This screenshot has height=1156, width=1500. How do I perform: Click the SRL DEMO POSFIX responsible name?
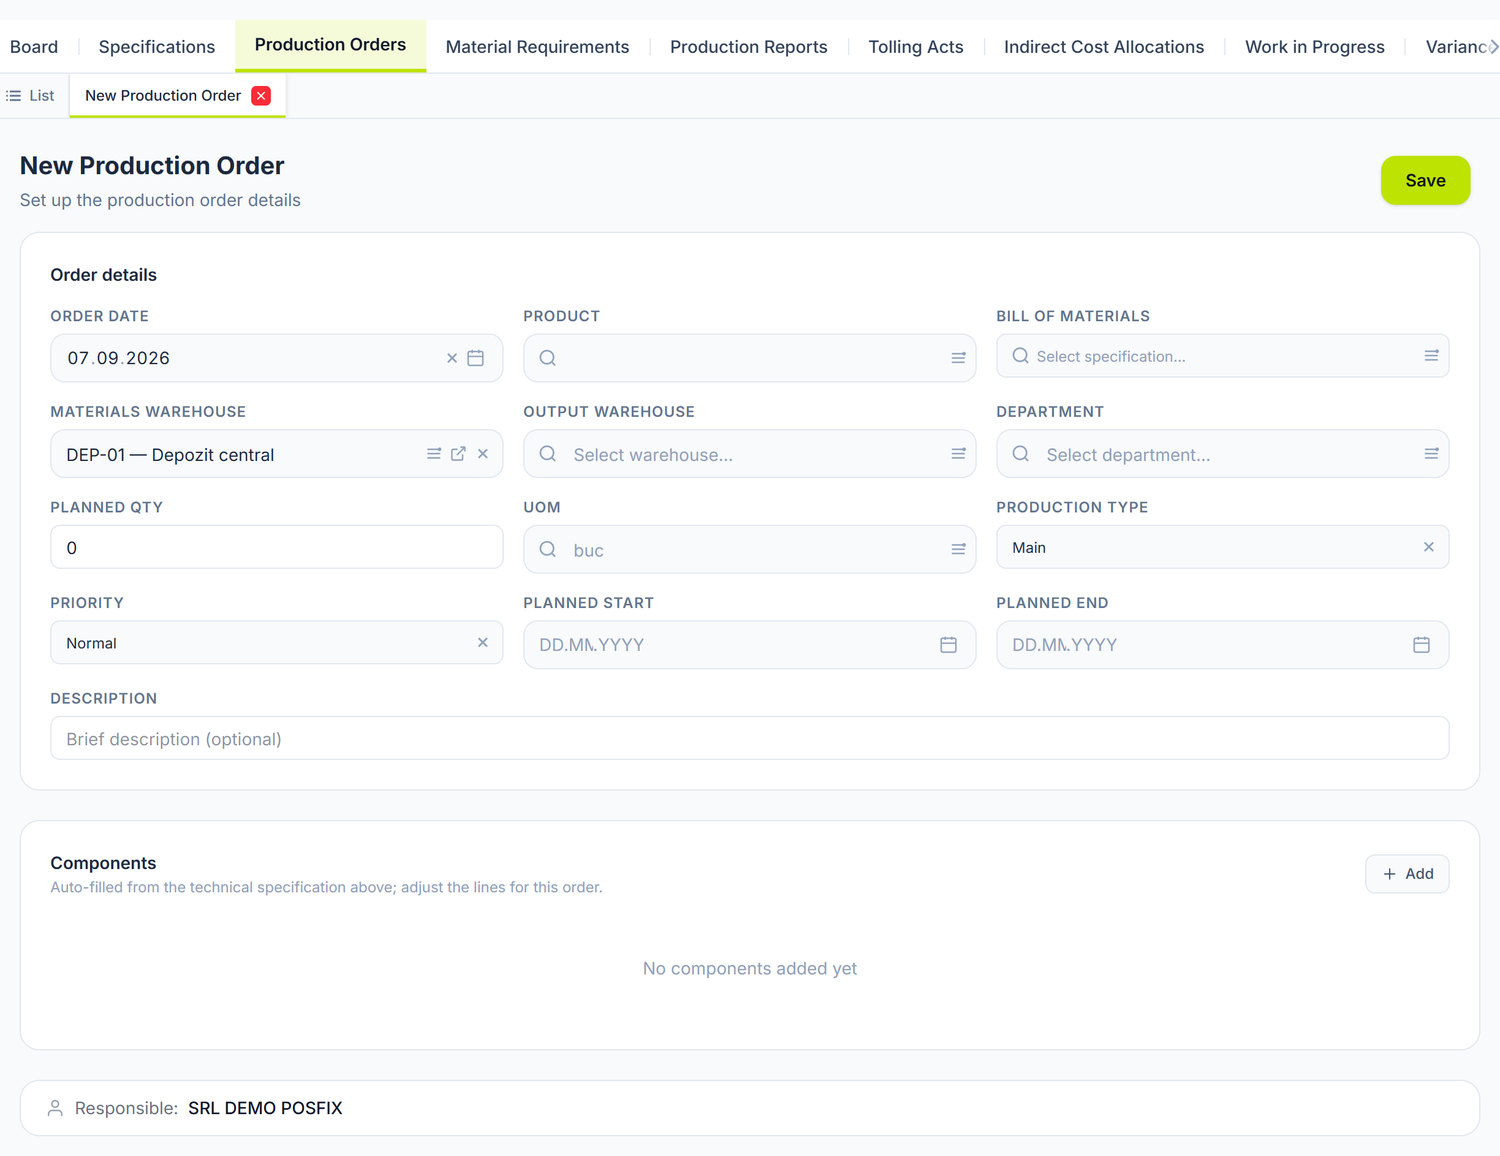(265, 1108)
